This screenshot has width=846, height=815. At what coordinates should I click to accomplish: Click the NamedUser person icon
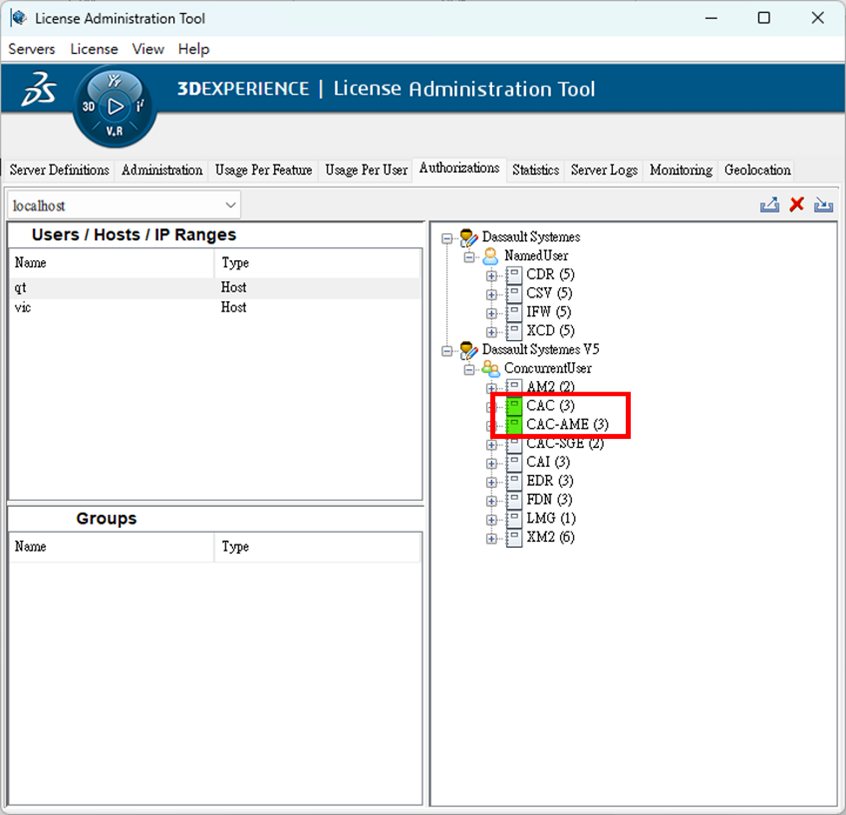pyautogui.click(x=490, y=256)
